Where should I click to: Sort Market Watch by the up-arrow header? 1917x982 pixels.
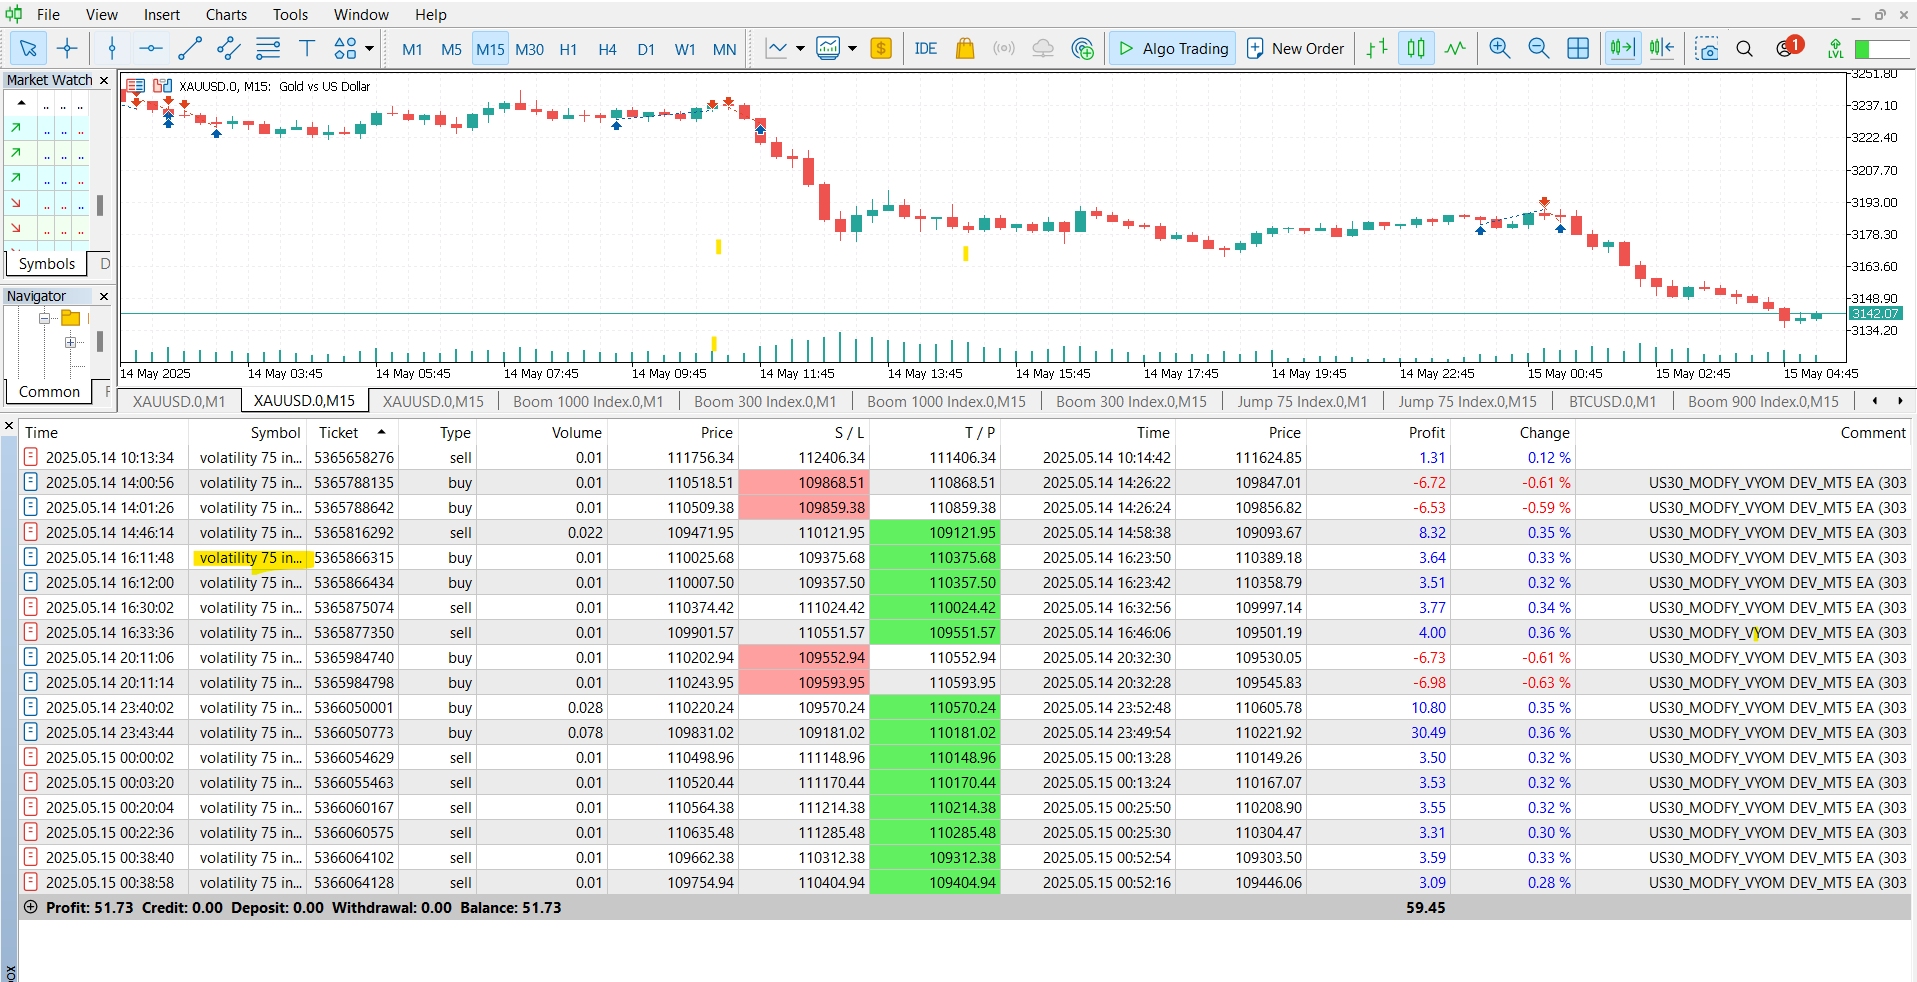click(x=21, y=103)
